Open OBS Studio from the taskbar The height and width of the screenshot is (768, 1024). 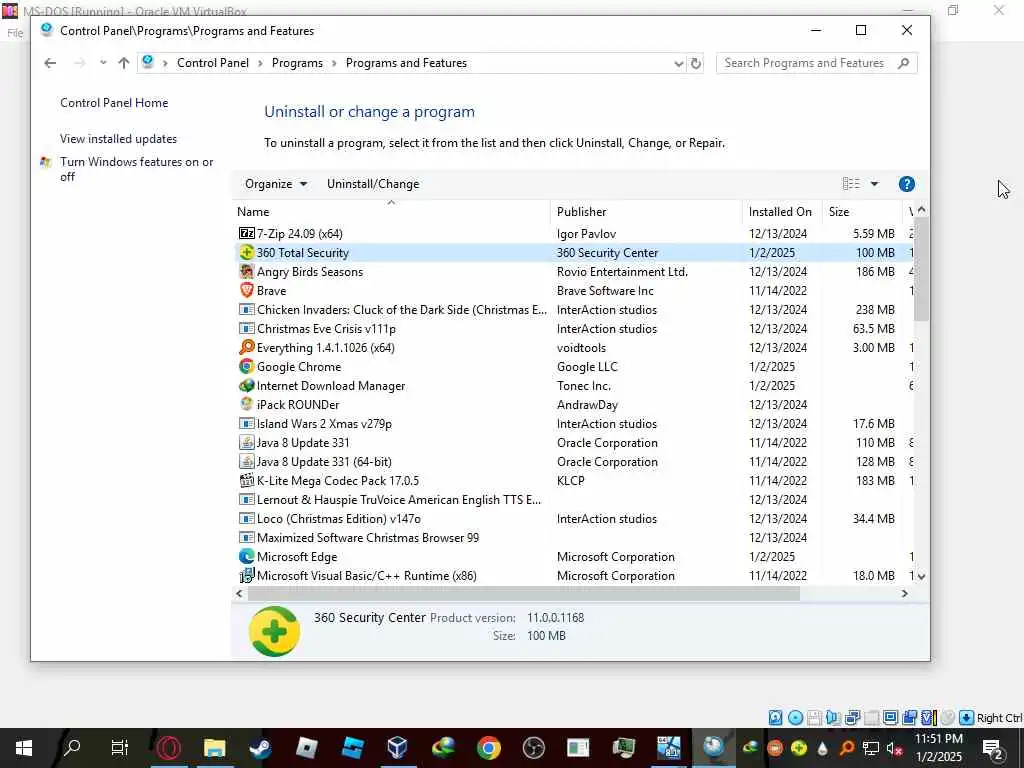coord(534,748)
